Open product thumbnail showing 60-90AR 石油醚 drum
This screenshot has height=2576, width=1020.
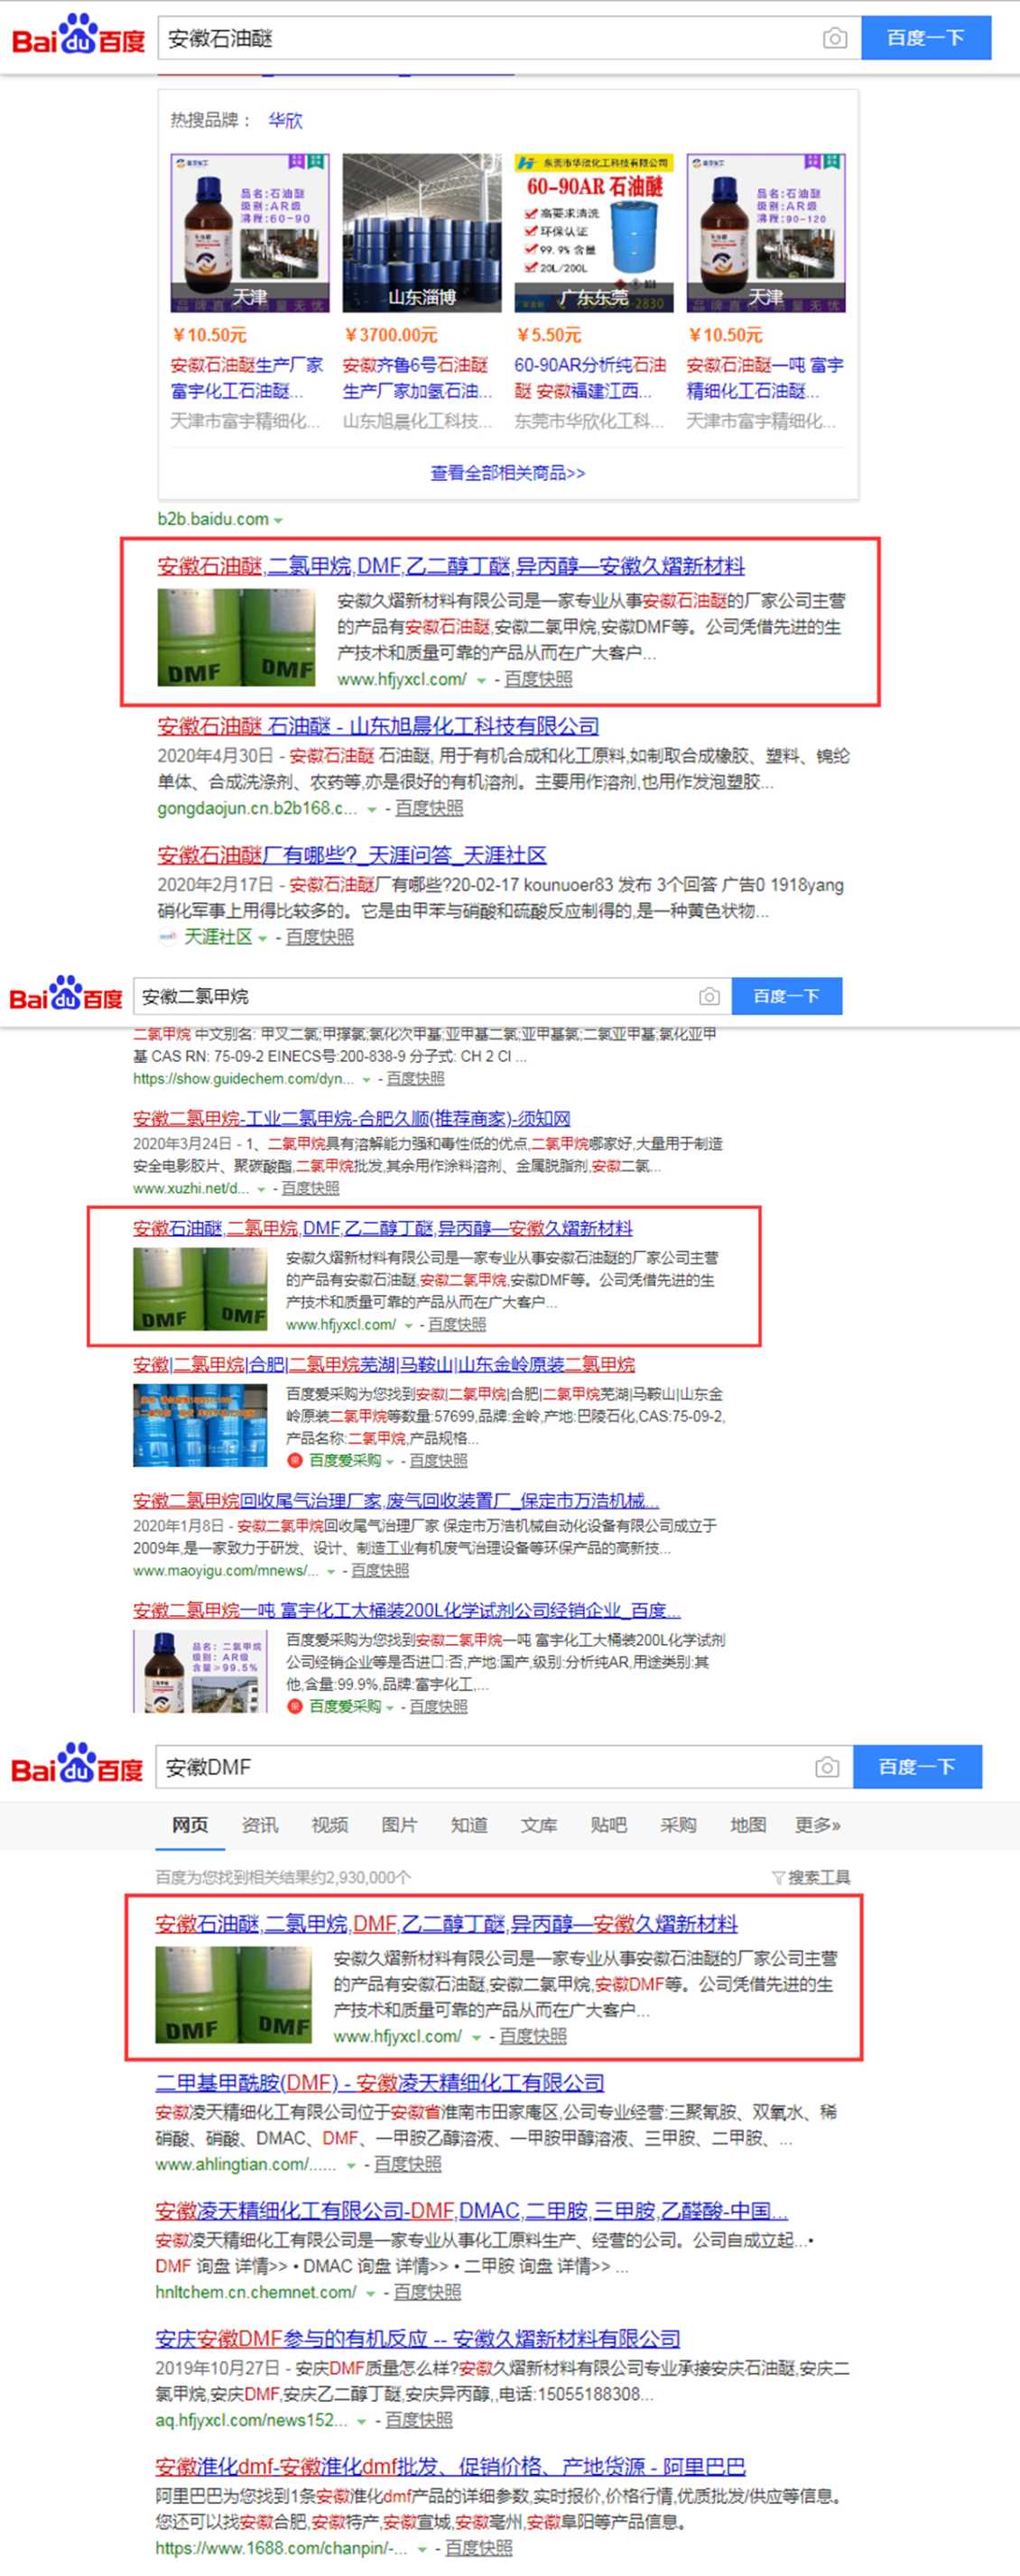(x=593, y=233)
